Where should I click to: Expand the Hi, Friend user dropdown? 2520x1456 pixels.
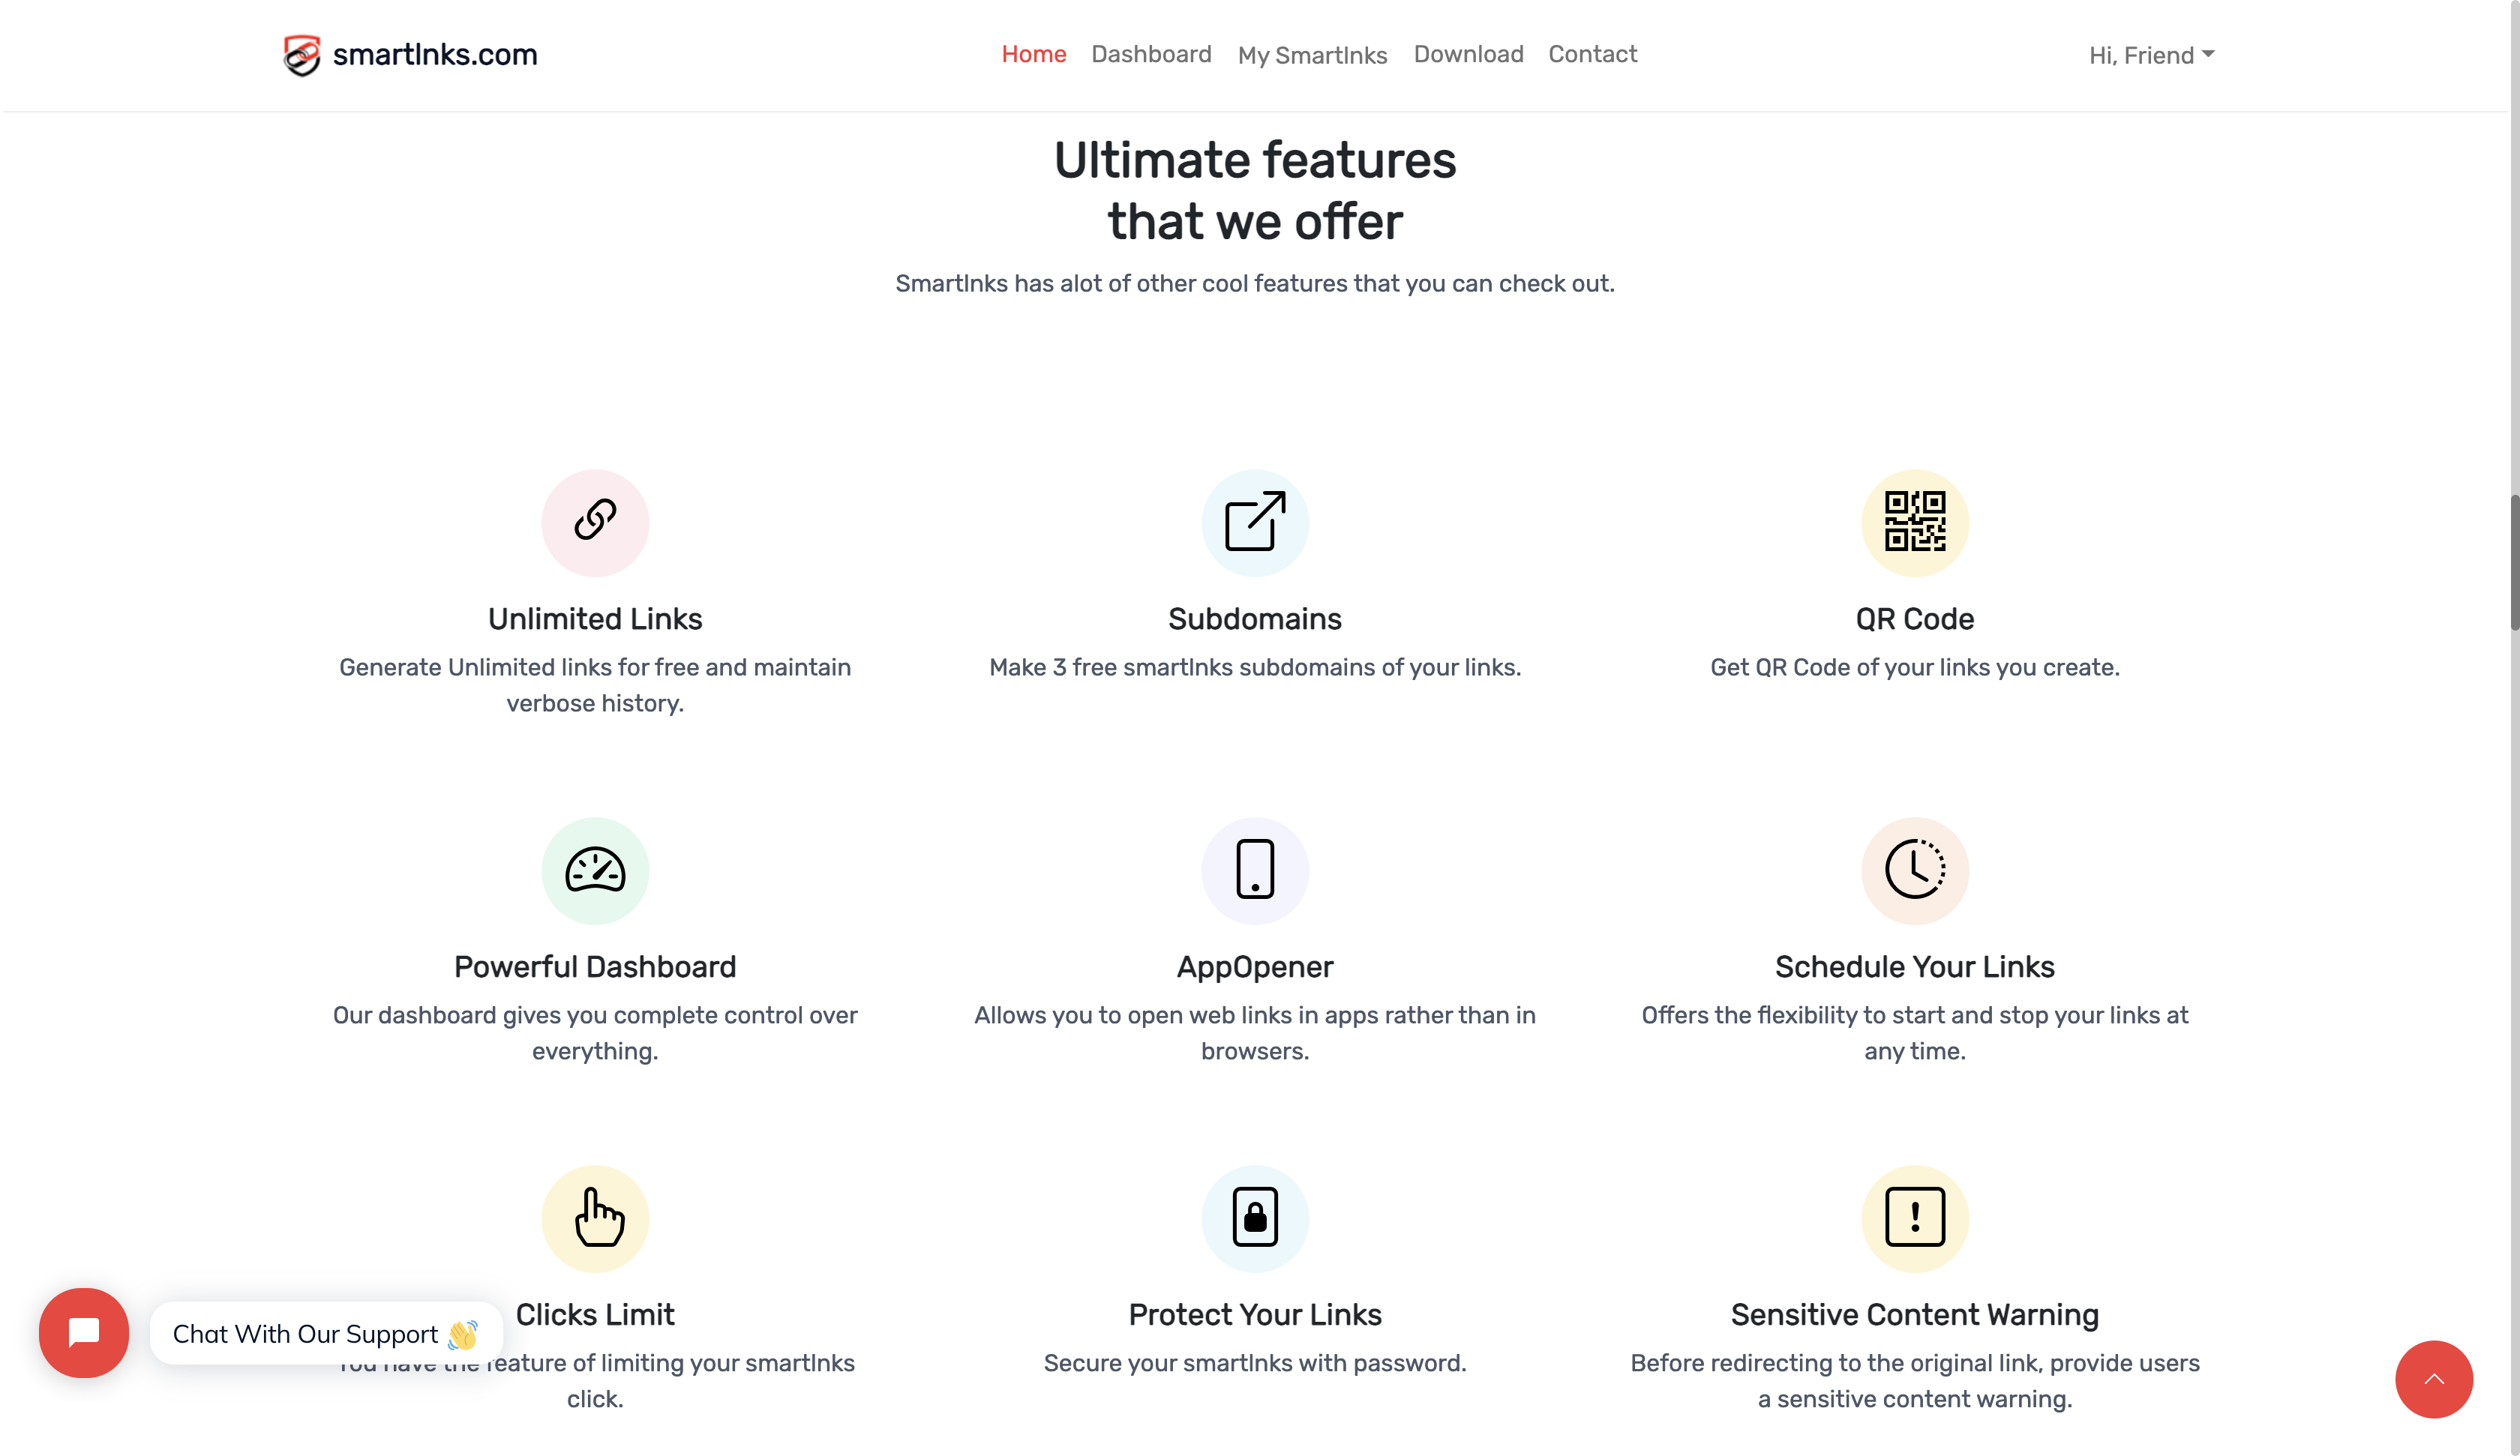point(2151,55)
